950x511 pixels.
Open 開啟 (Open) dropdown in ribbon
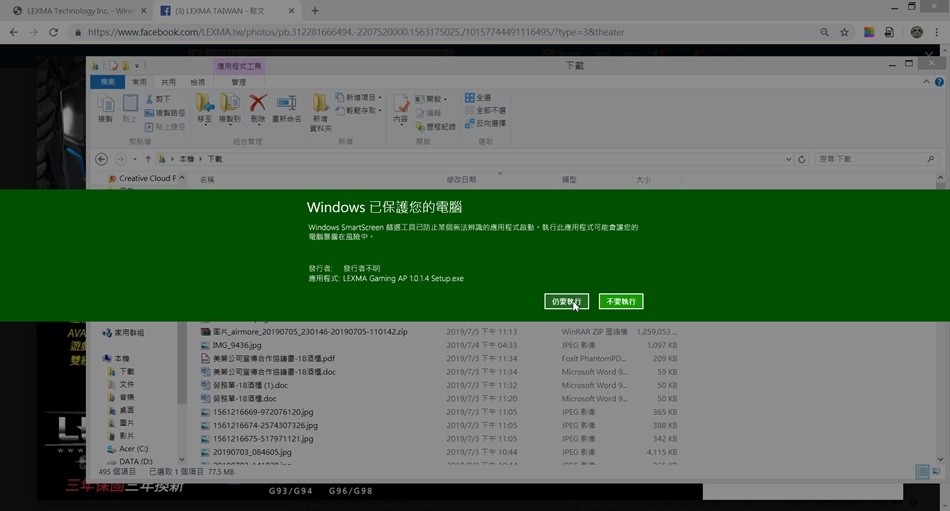click(x=431, y=99)
